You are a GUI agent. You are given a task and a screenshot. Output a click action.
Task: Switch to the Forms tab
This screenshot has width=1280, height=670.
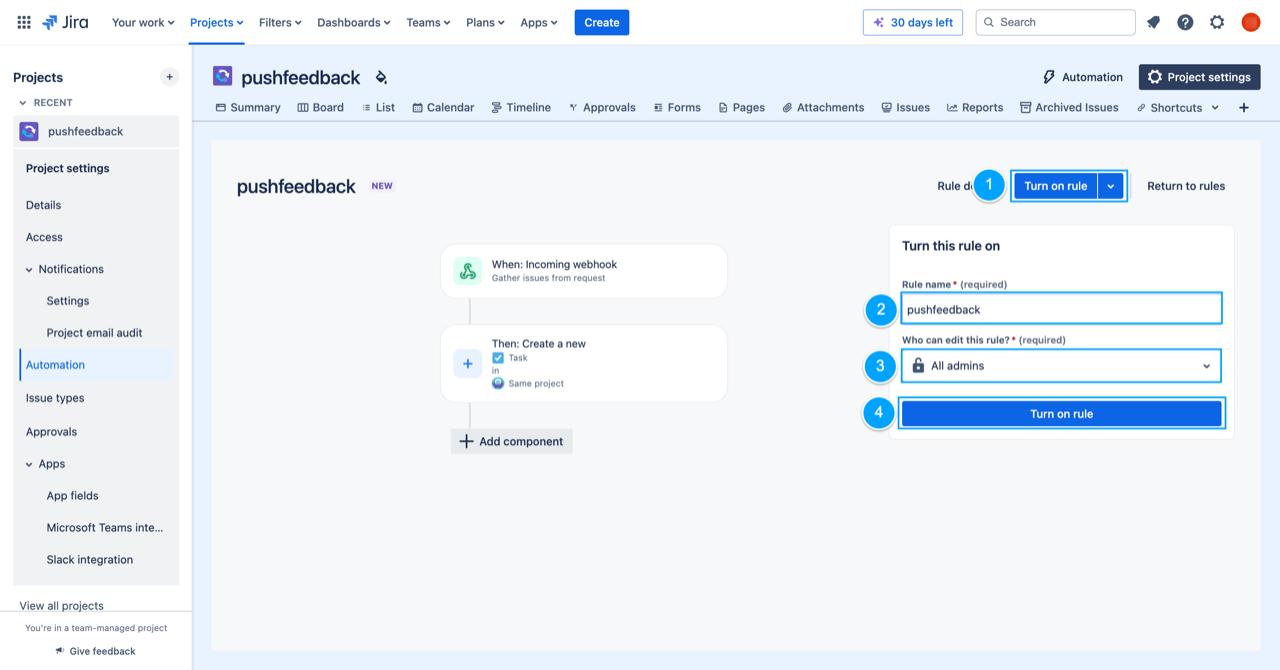[677, 107]
